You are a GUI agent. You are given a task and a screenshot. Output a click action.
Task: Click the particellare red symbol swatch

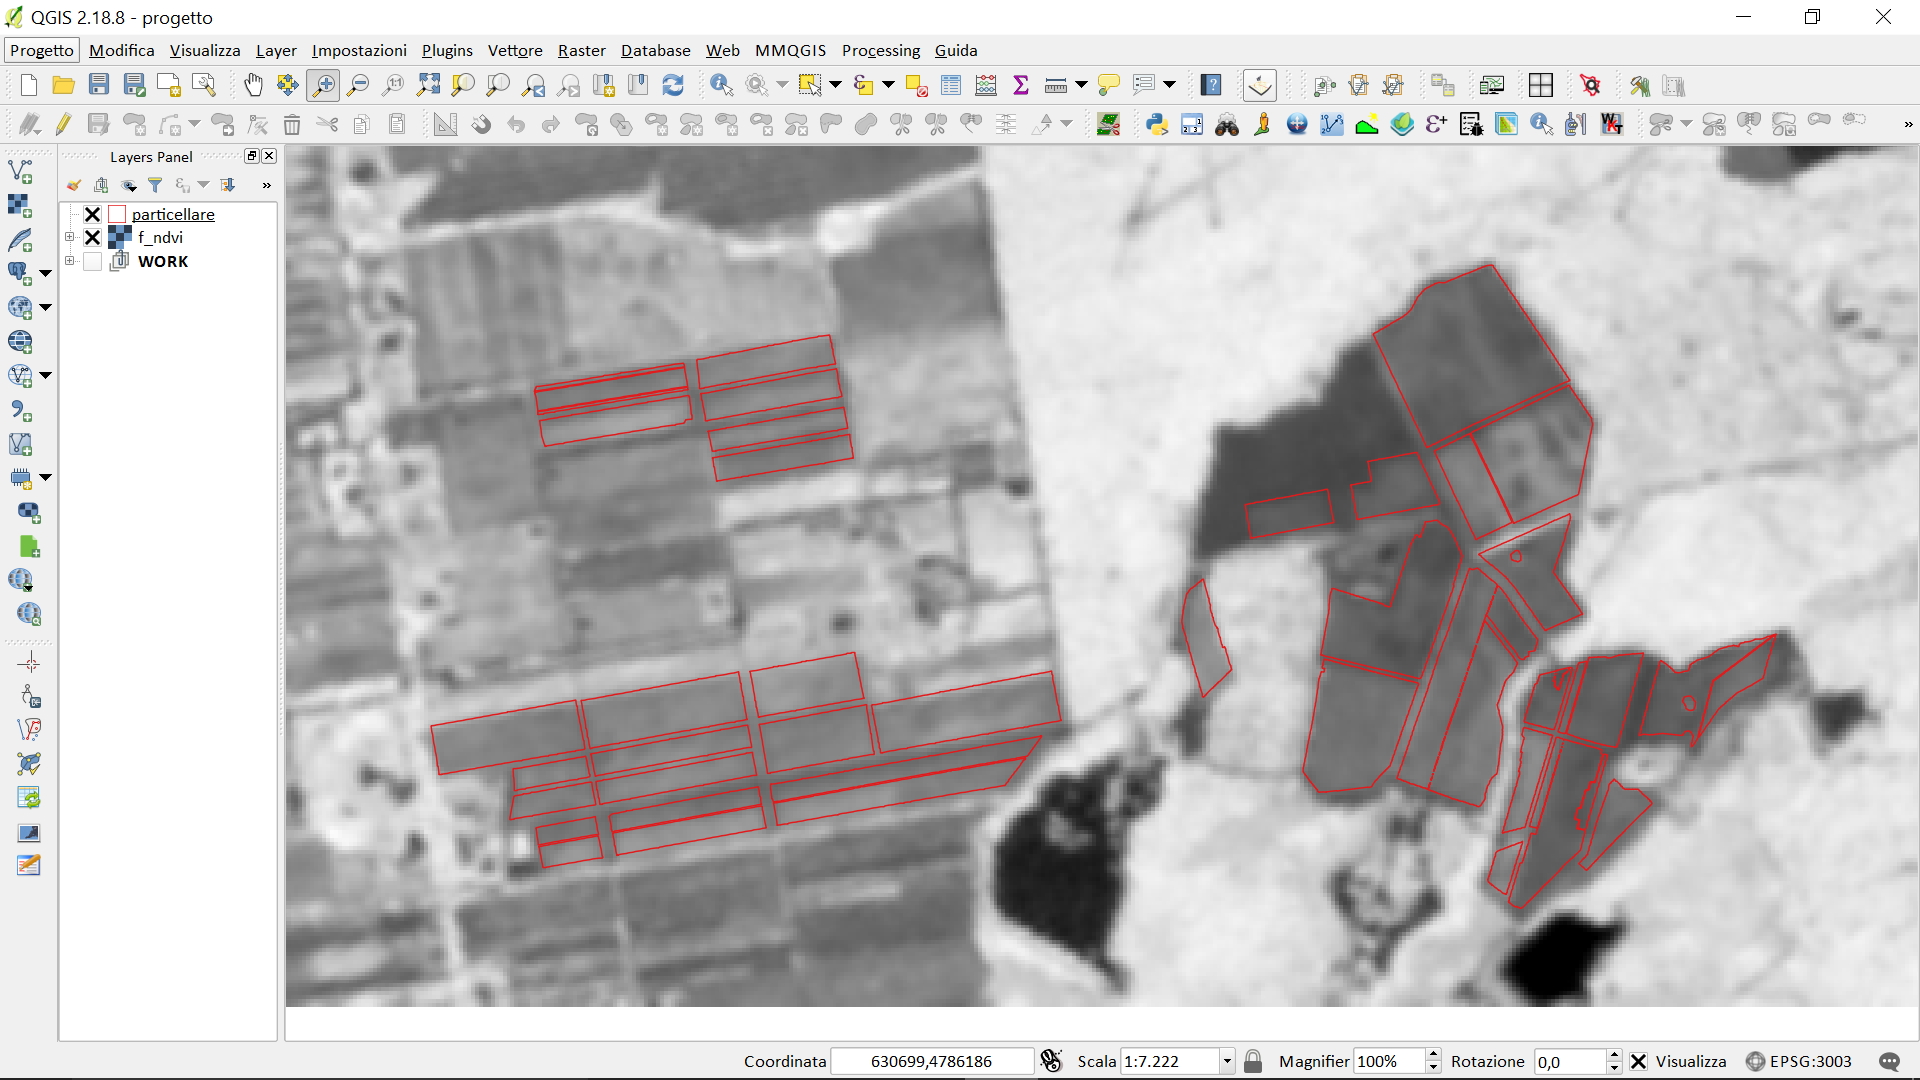pos(117,214)
